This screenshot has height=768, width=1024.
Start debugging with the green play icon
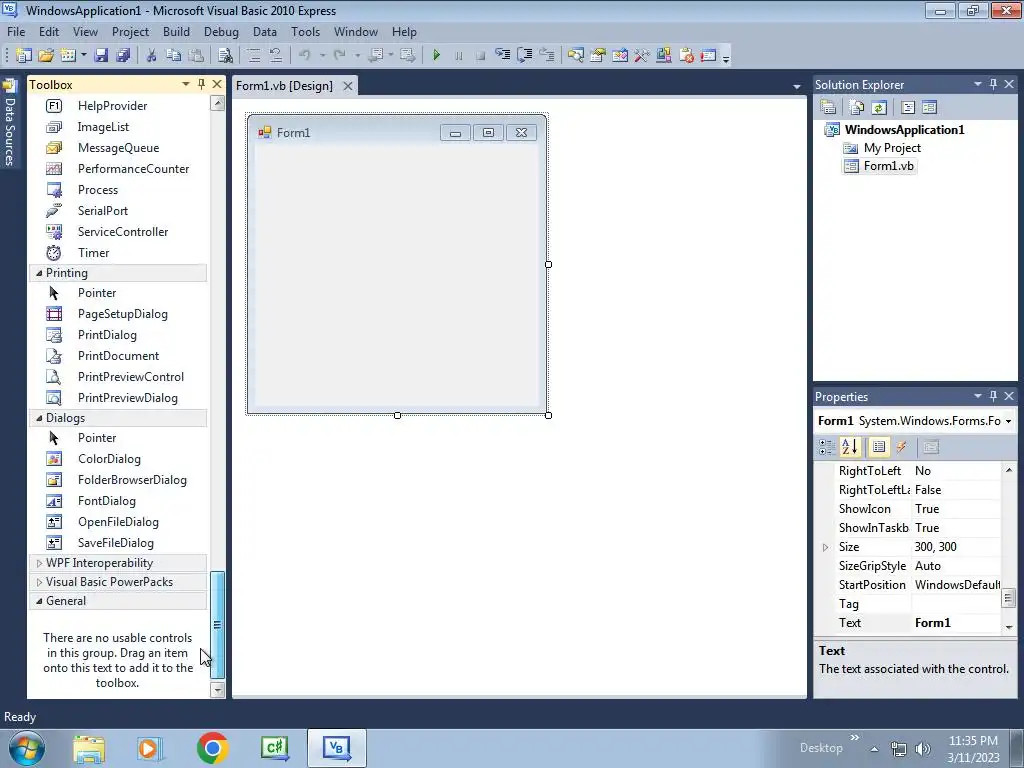437,56
